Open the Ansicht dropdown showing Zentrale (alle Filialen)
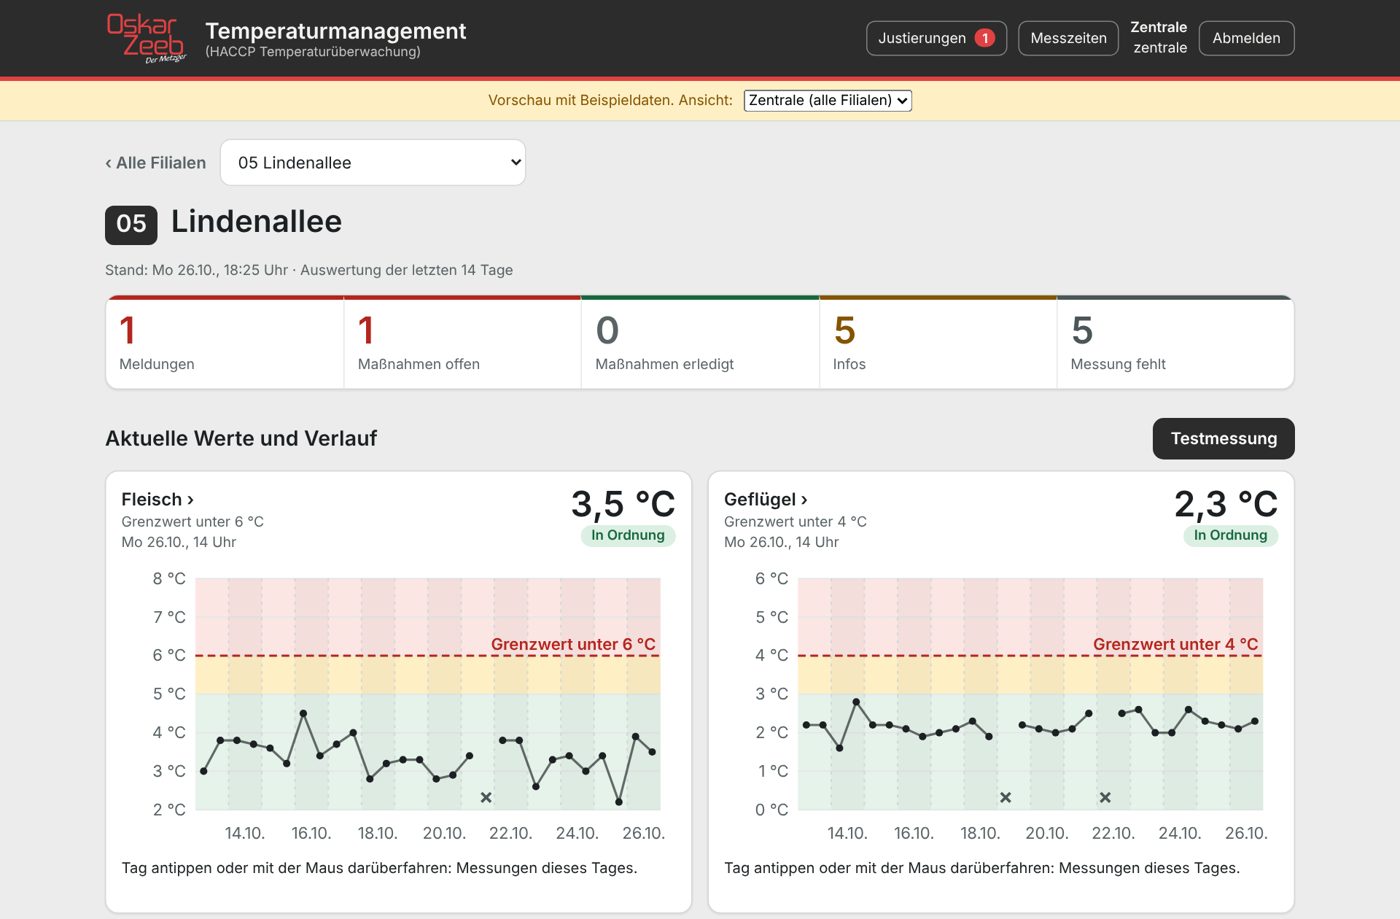This screenshot has height=919, width=1400. (827, 100)
